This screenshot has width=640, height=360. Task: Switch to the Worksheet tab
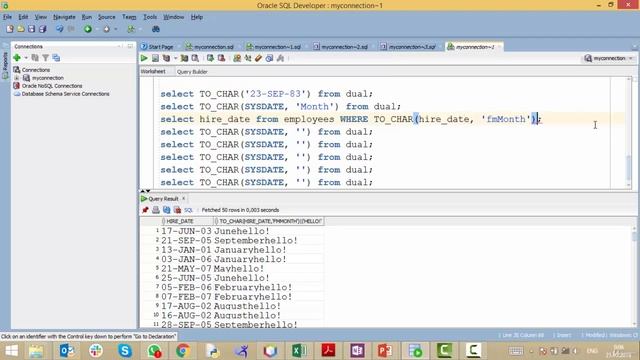click(x=153, y=71)
